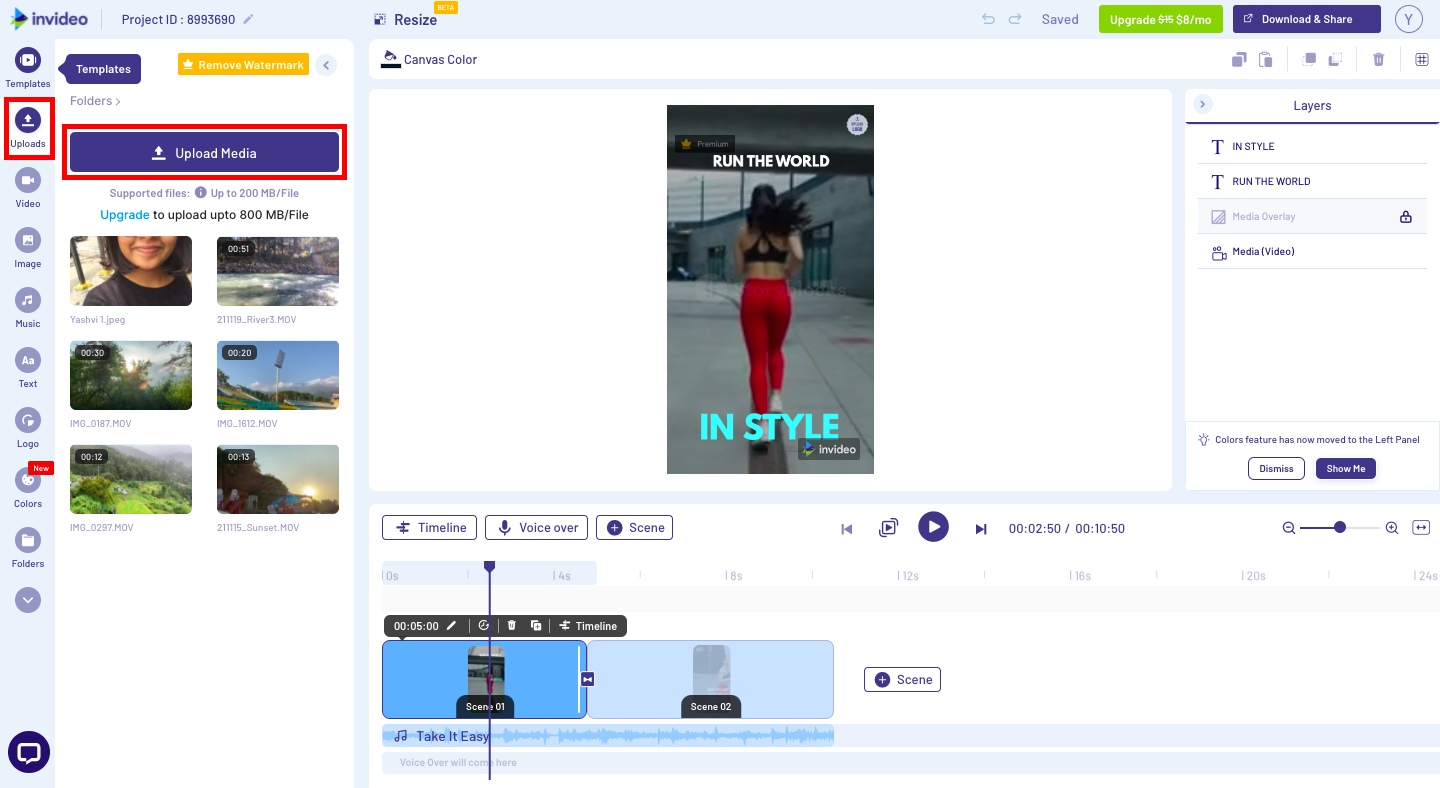Click the trash icon in the top-right toolbar
The height and width of the screenshot is (788, 1440).
pos(1378,59)
